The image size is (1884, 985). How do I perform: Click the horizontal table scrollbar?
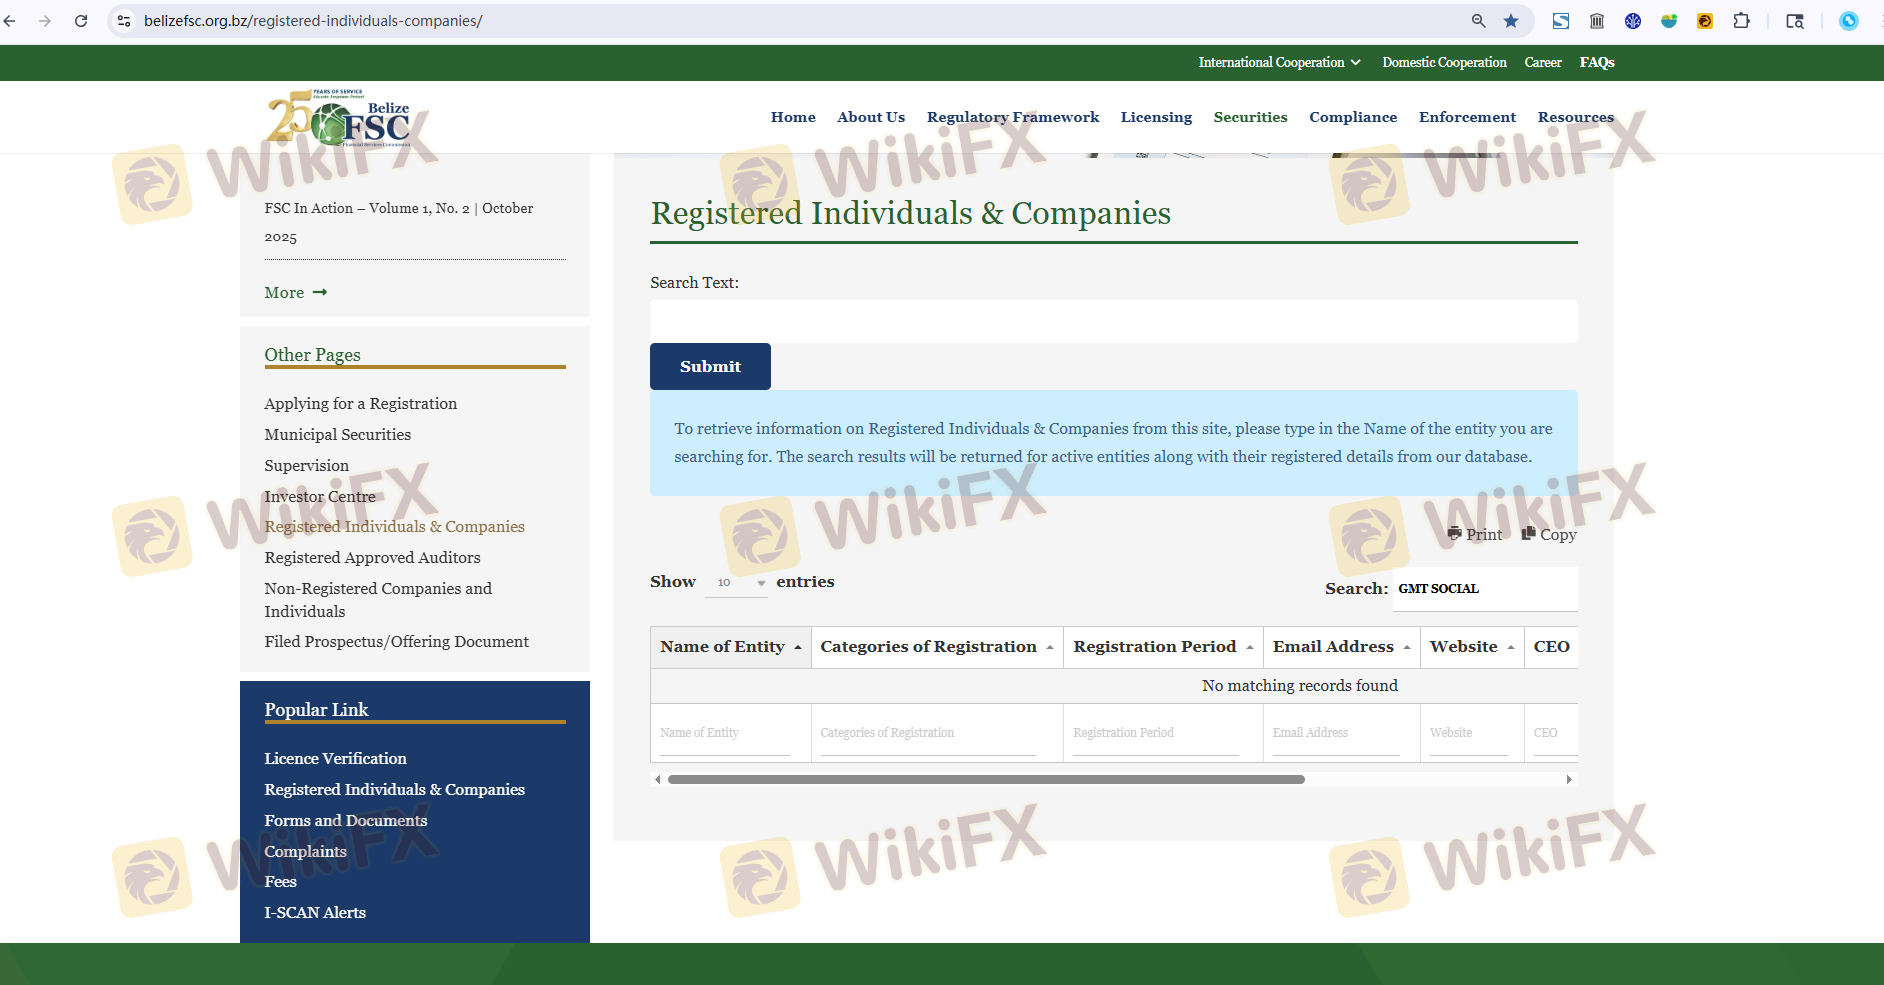[x=985, y=779]
